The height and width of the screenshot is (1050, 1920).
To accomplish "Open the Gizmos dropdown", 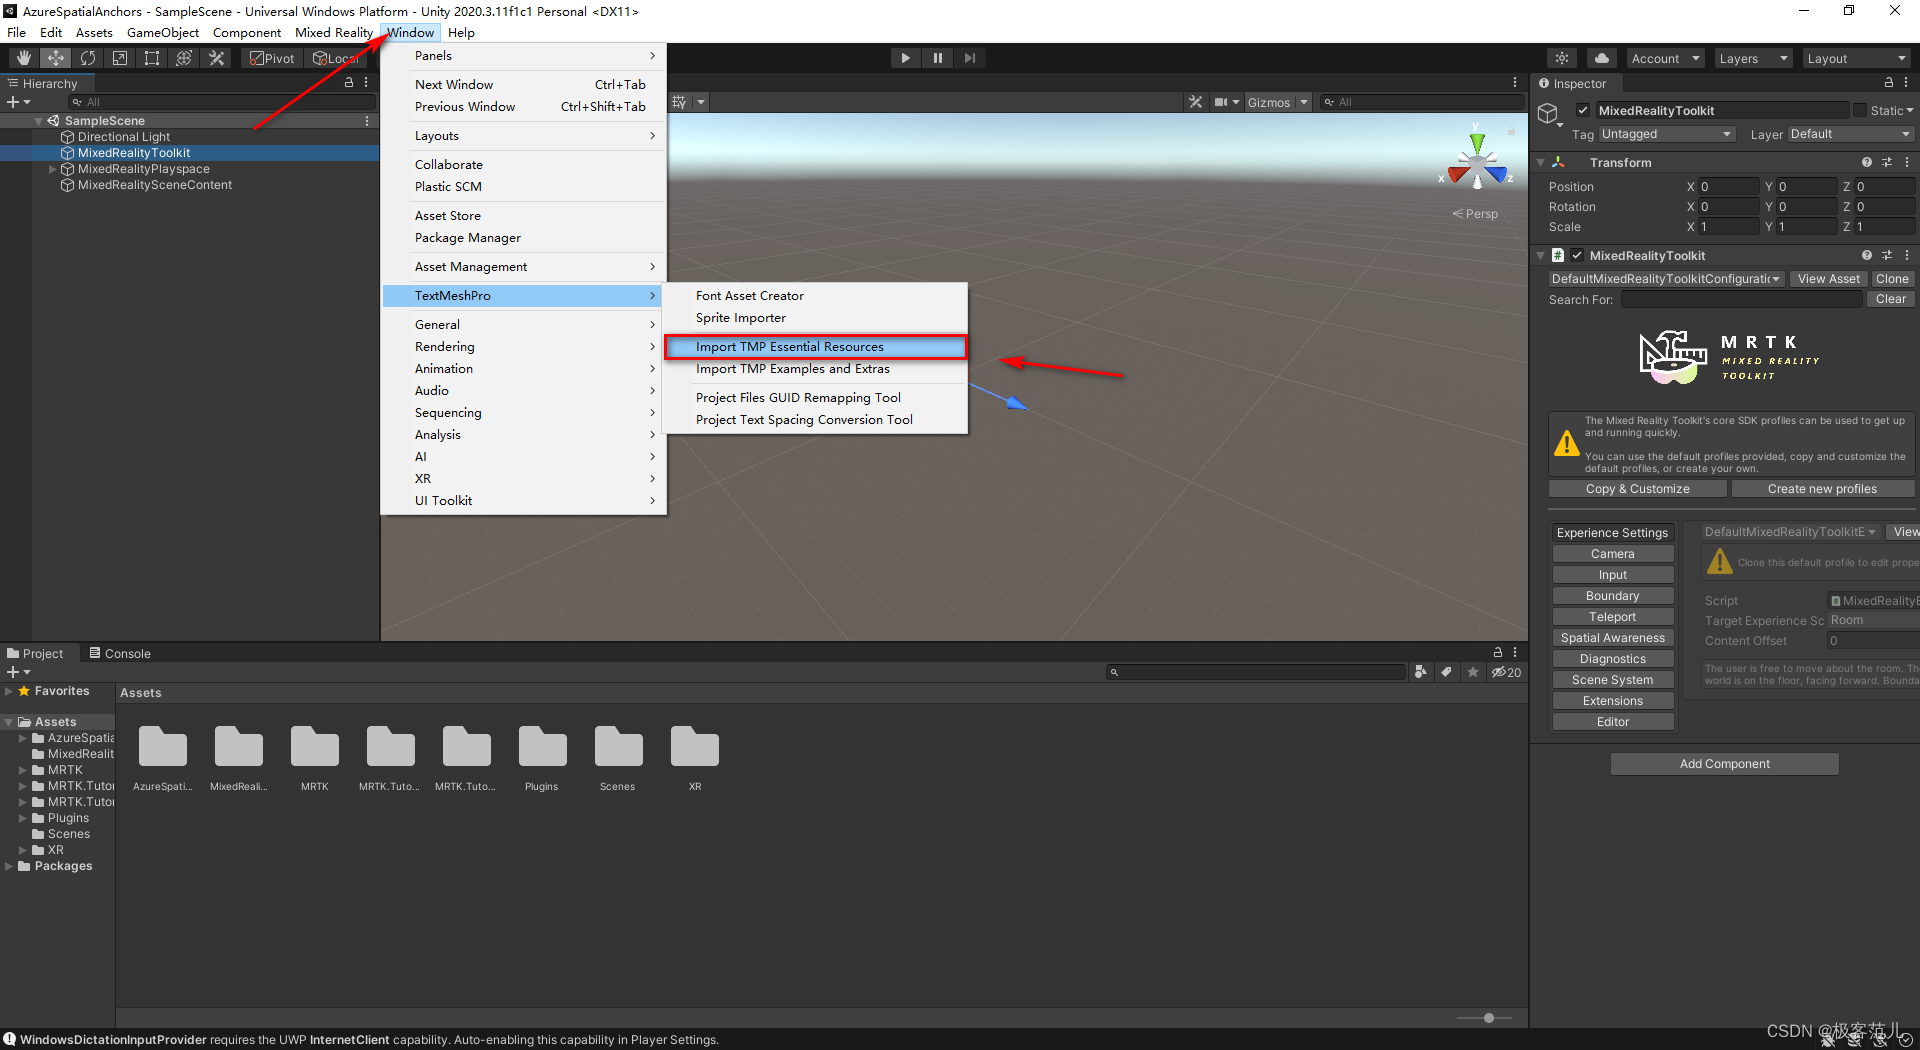I will [1278, 102].
